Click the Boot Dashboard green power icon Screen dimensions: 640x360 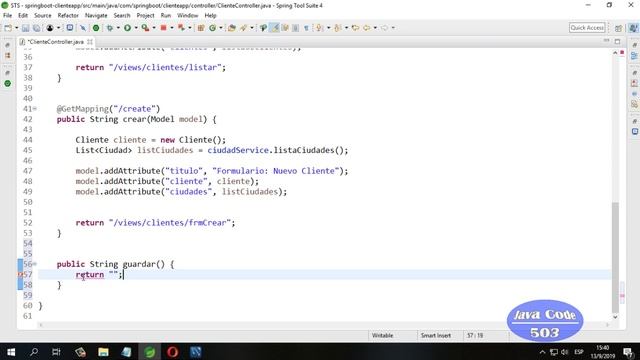[x=96, y=28]
